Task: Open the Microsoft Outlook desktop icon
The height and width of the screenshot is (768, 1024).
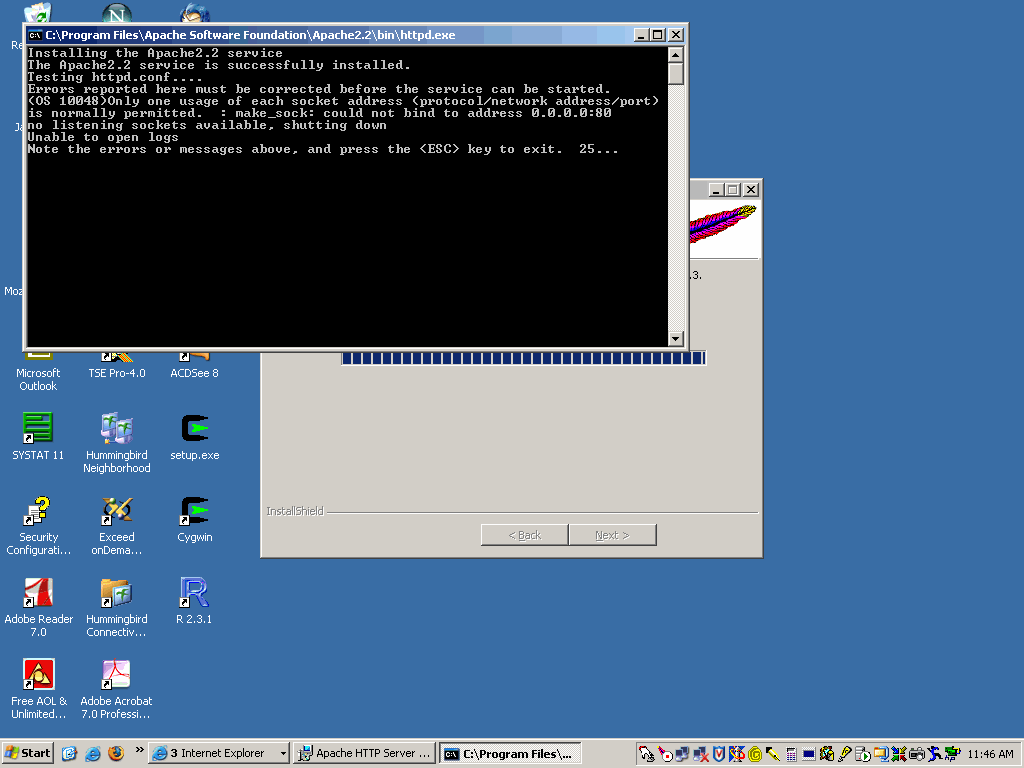Action: pos(38,370)
